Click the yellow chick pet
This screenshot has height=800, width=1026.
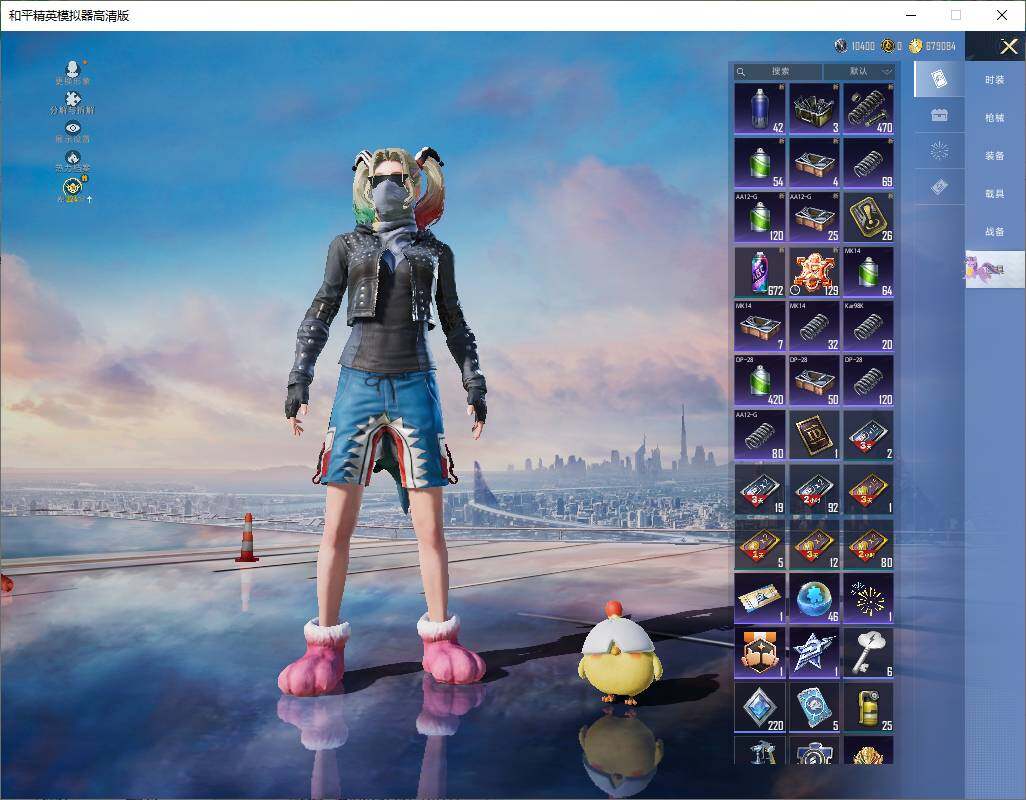[618, 654]
